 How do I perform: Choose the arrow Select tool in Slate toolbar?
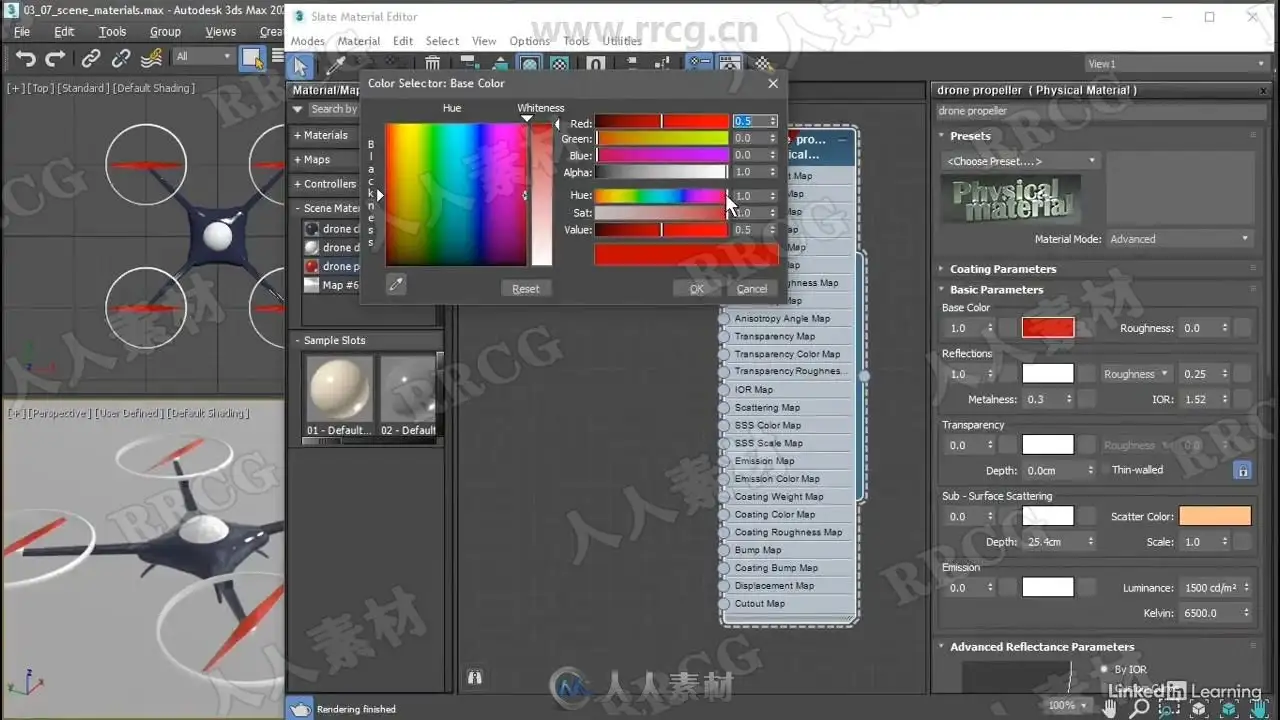[300, 66]
